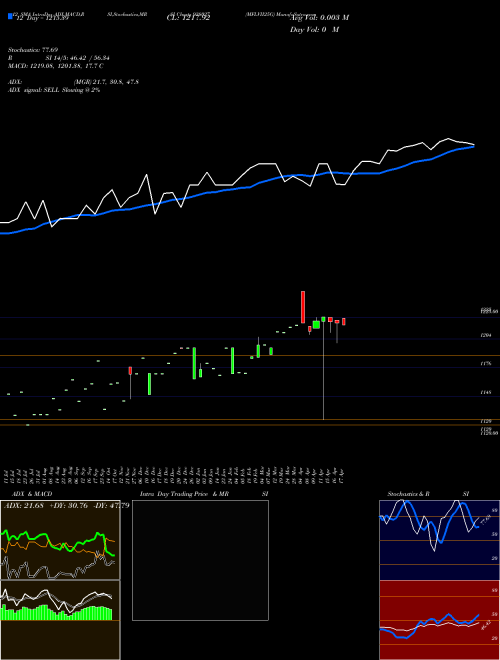Click the Stochastics & RSI panel title
The width and height of the screenshot is (500, 660).
pyautogui.click(x=428, y=494)
